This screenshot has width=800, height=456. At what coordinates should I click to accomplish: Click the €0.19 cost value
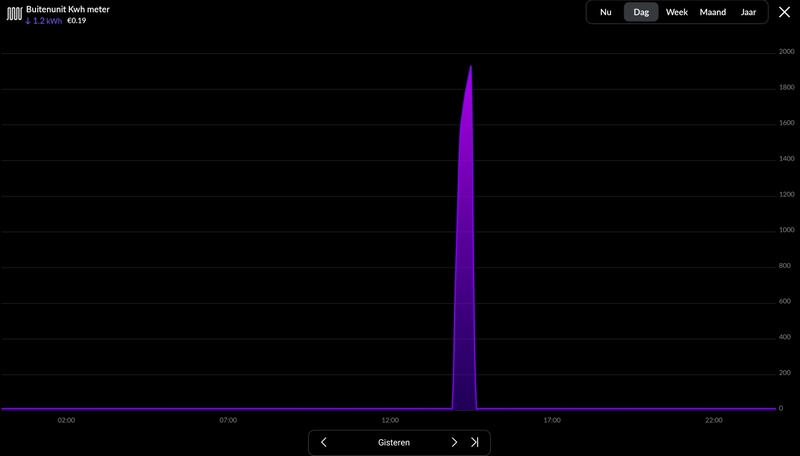click(77, 21)
